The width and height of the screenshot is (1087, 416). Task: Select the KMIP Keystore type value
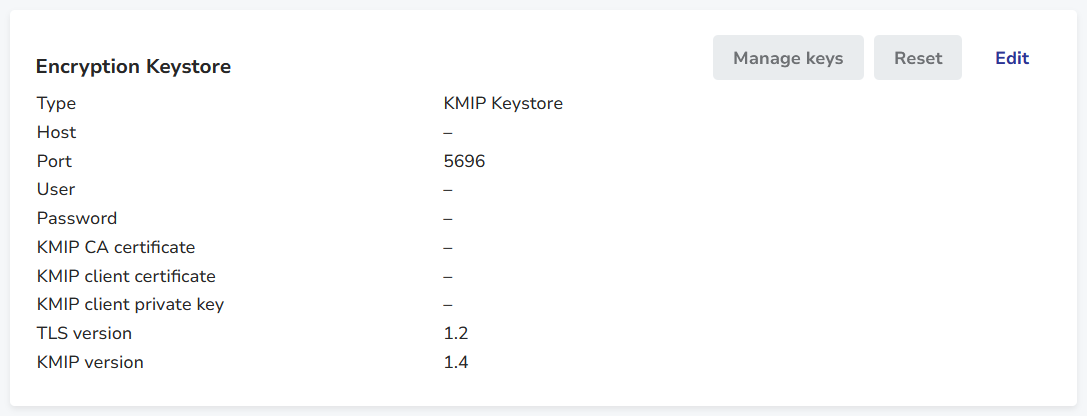click(503, 104)
